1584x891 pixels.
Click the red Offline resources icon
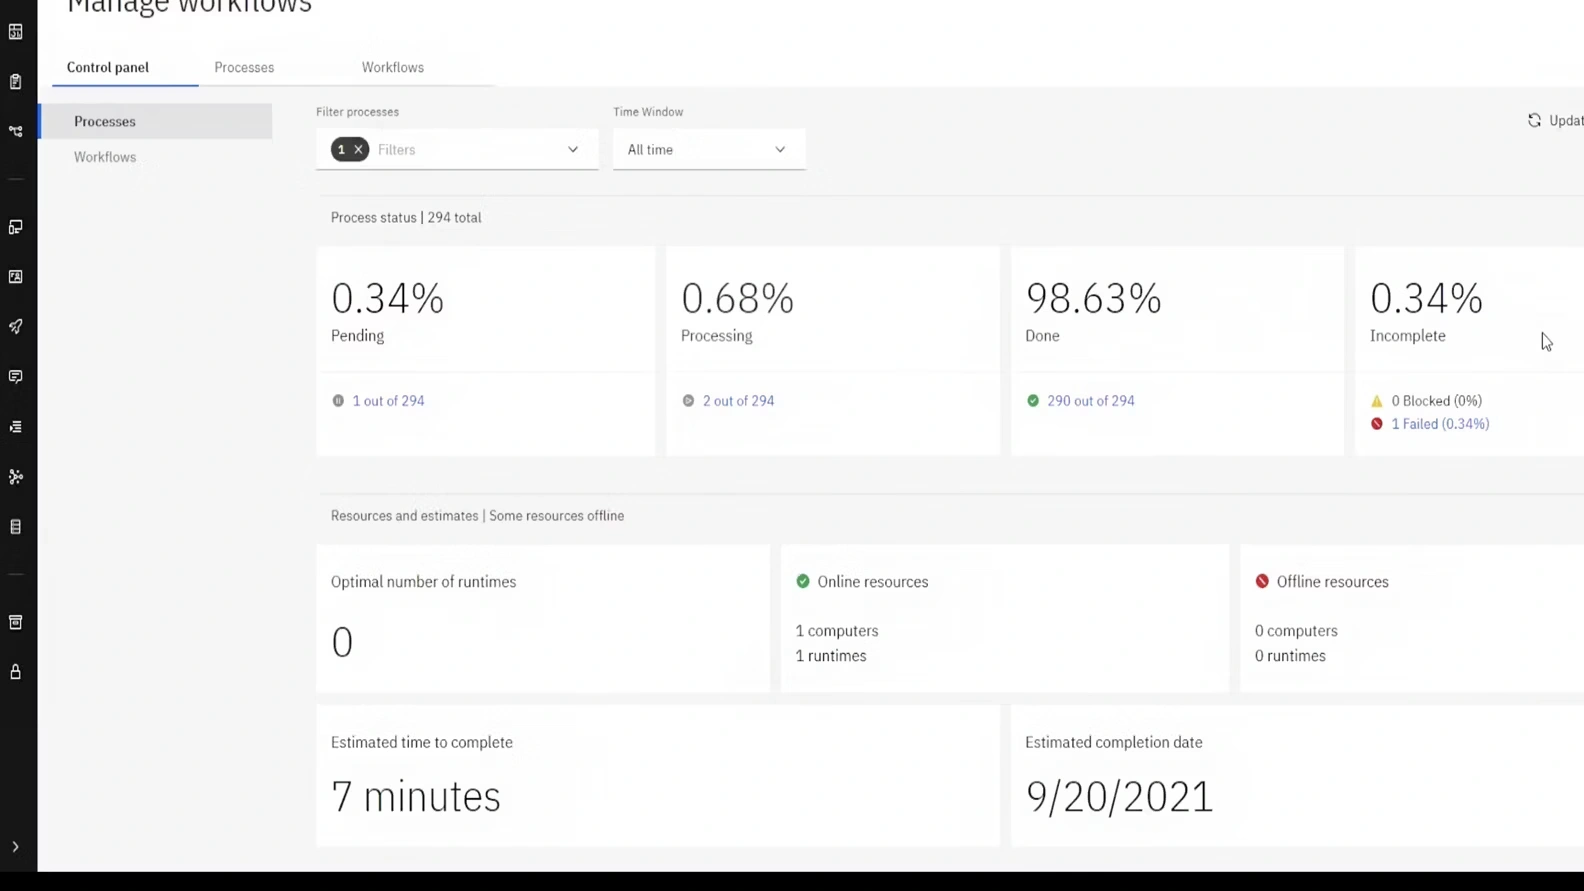(1262, 581)
